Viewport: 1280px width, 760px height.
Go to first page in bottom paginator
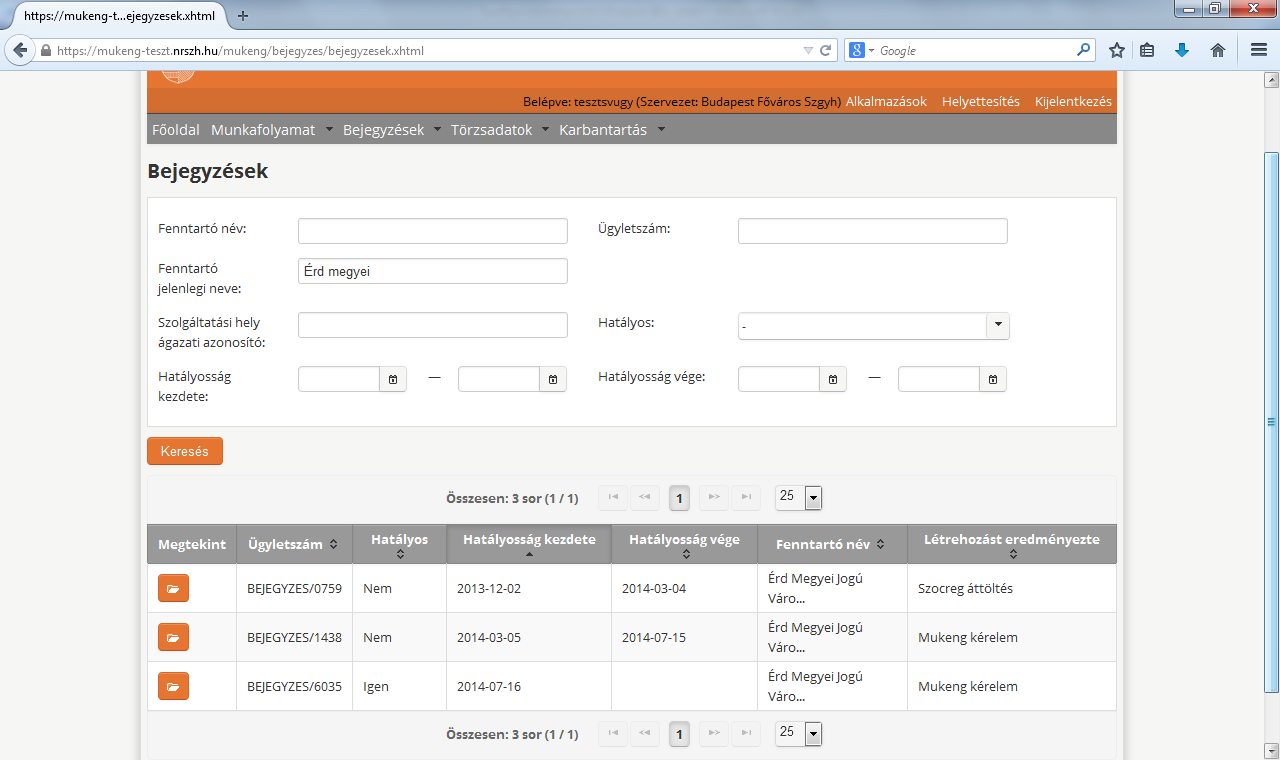tap(613, 735)
